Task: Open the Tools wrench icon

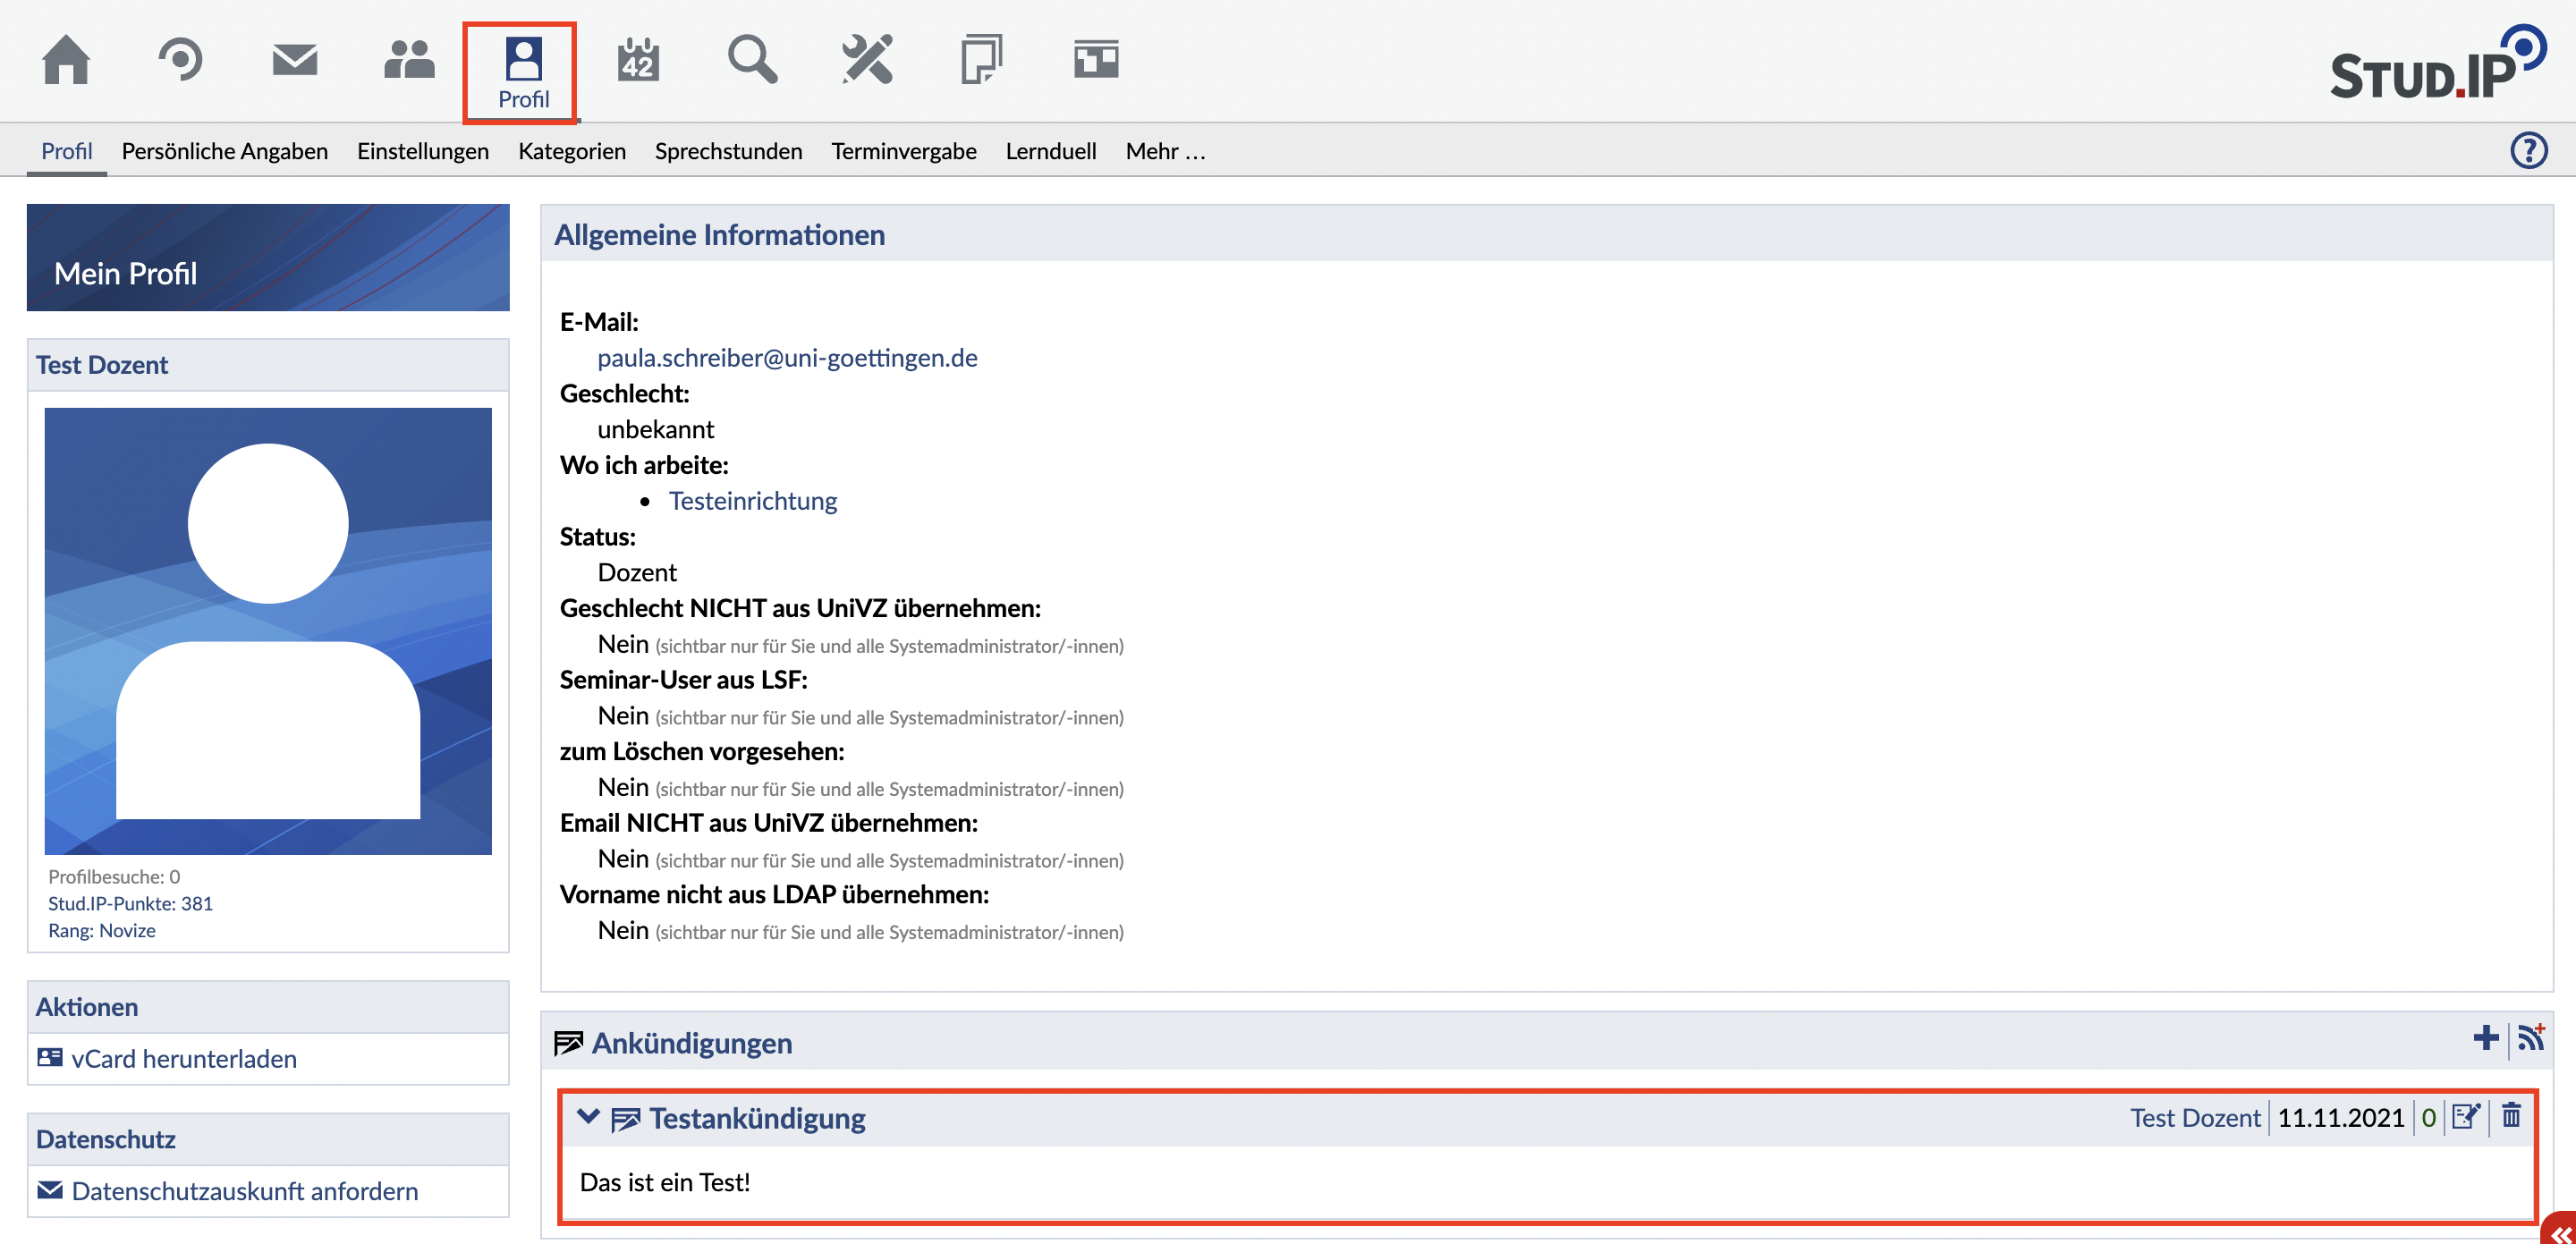Action: pyautogui.click(x=867, y=60)
